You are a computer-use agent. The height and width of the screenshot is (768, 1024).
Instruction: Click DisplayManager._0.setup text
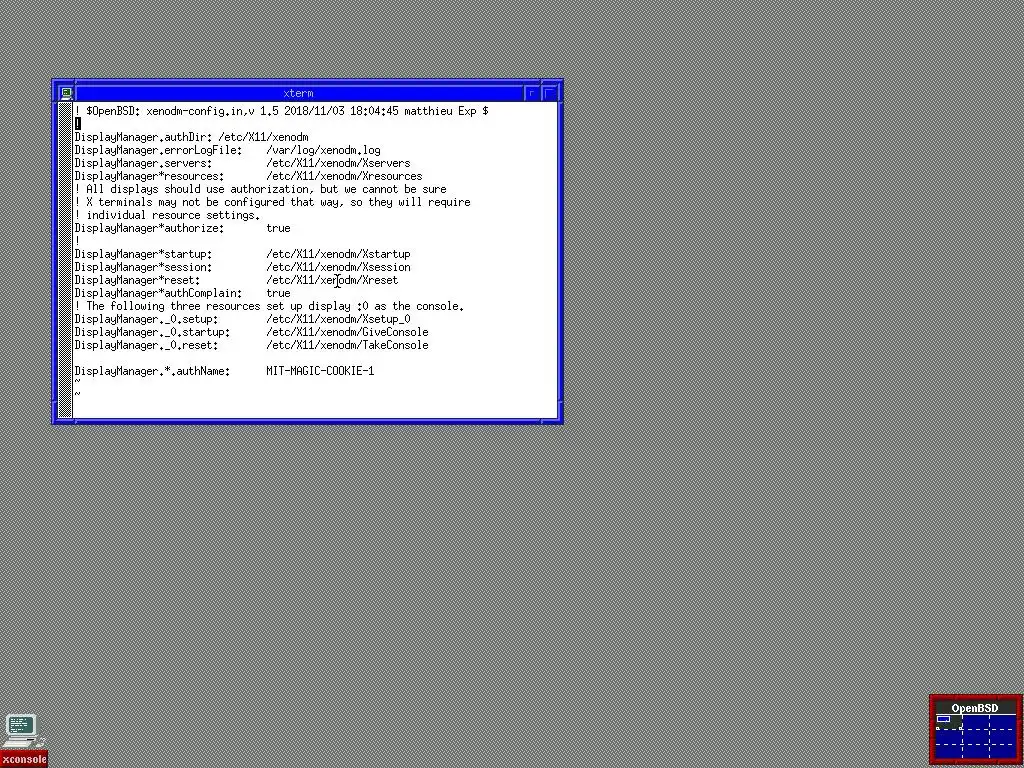146,319
